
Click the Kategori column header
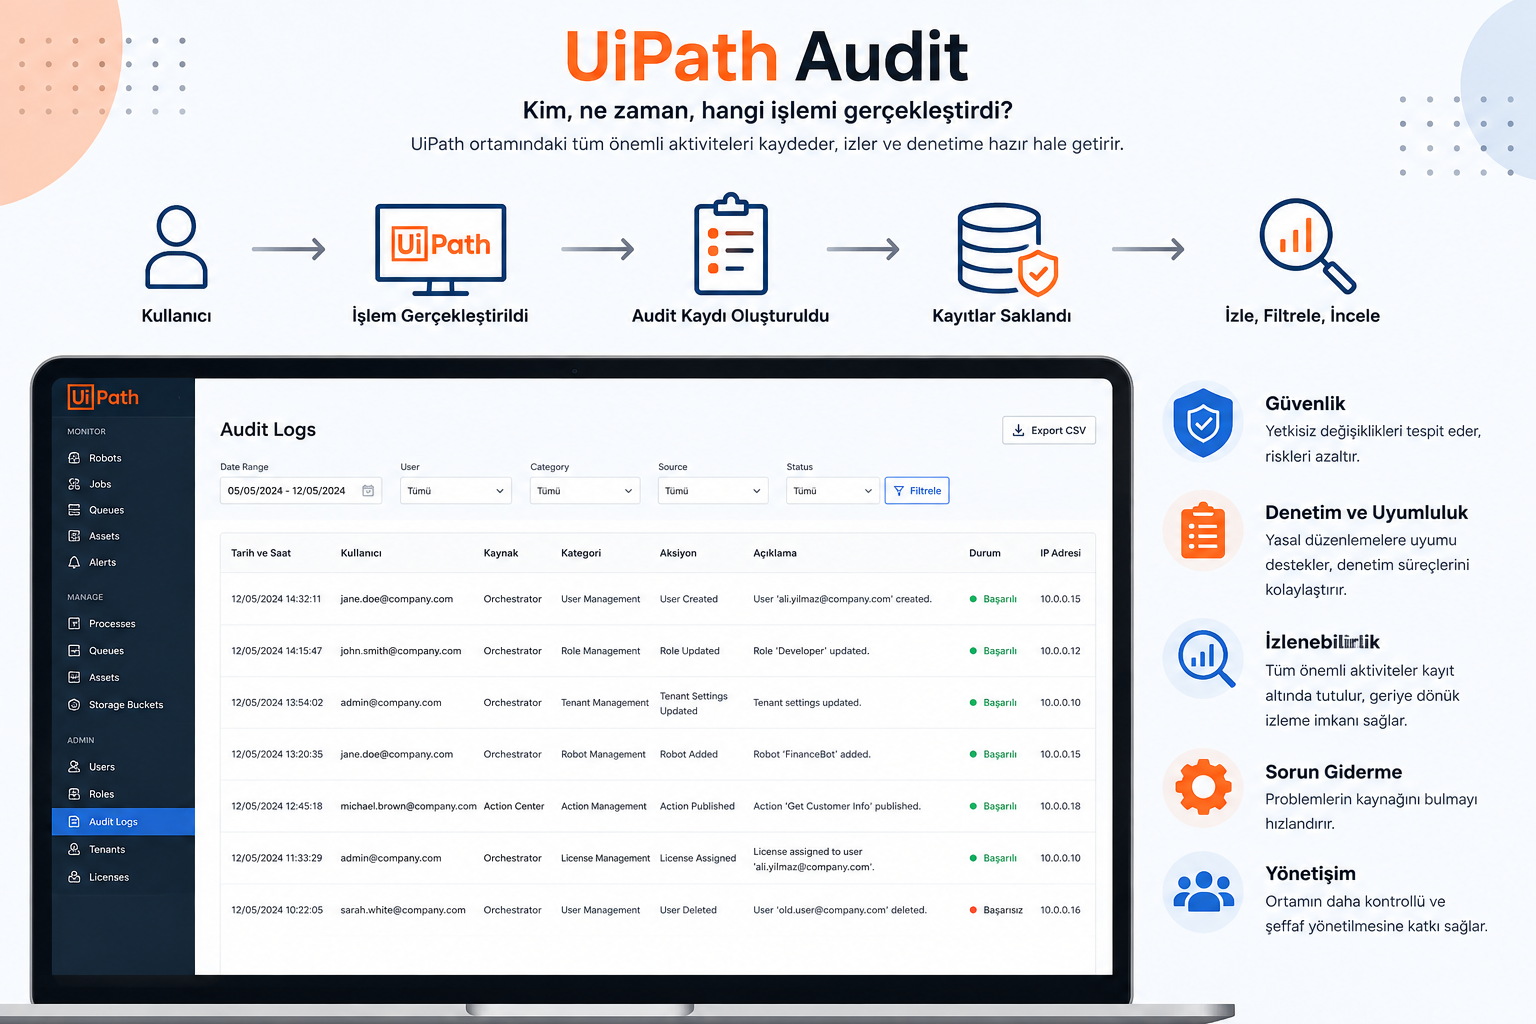tap(581, 553)
